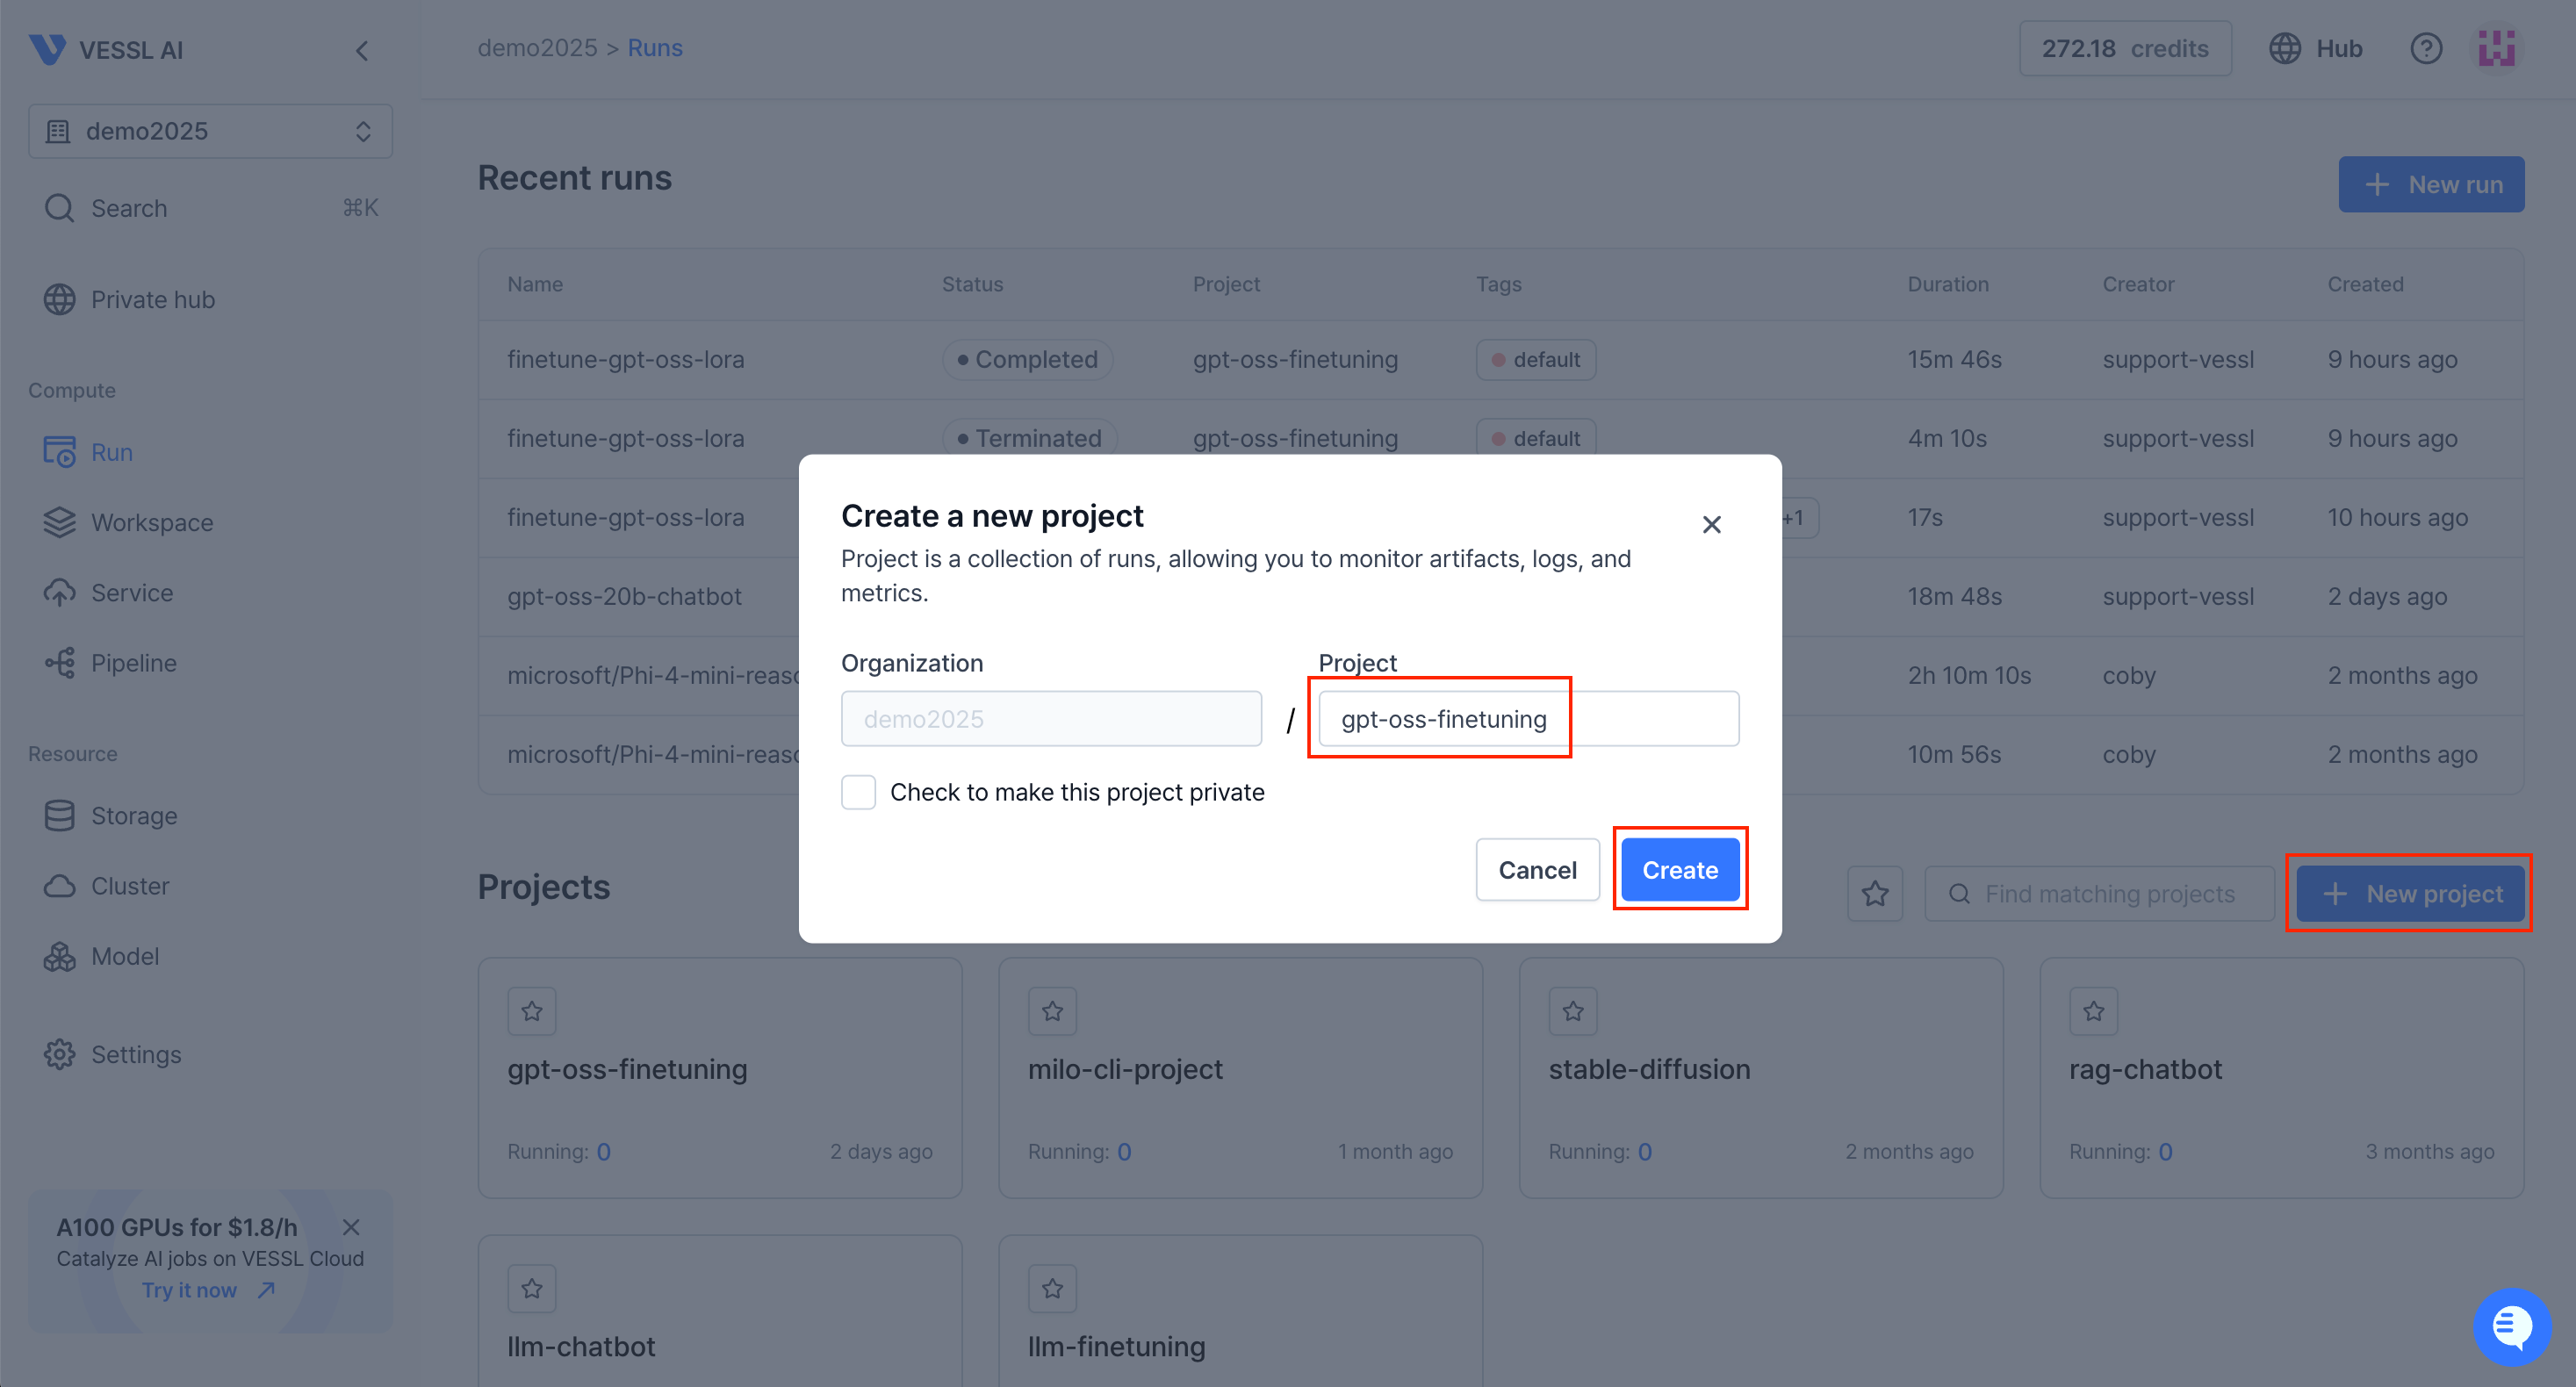Open the gpt-oss-20b-chatbot run
Screen dimensions: 2576x1387
pos(624,596)
